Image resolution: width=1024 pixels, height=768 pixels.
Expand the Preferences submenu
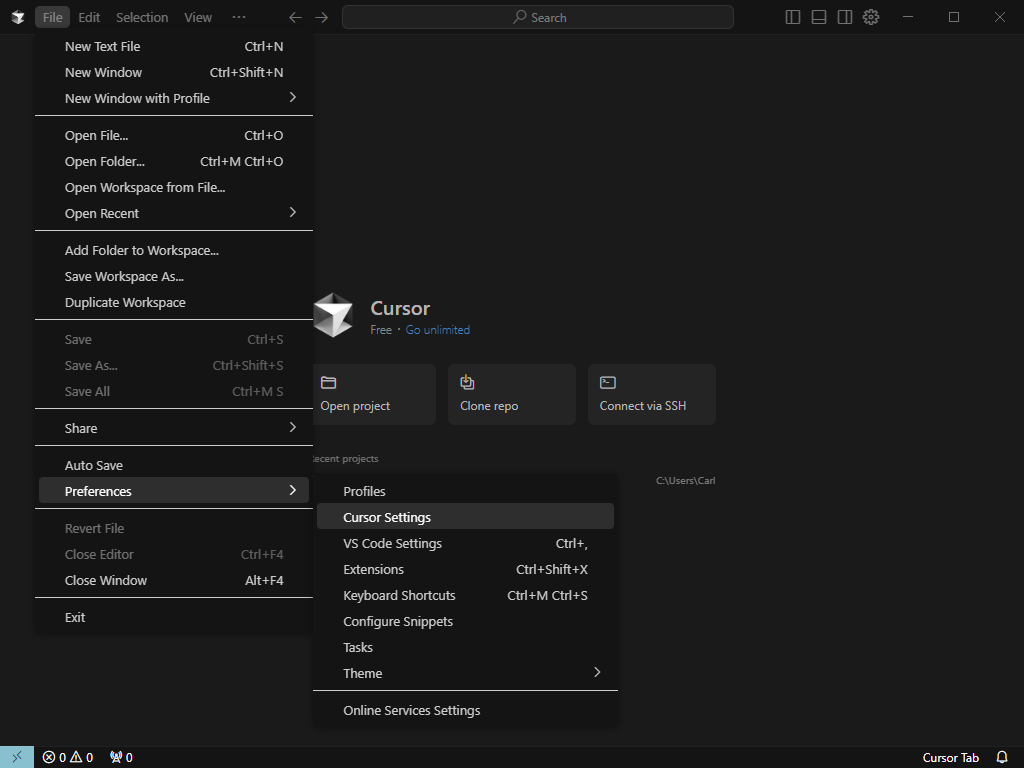174,491
